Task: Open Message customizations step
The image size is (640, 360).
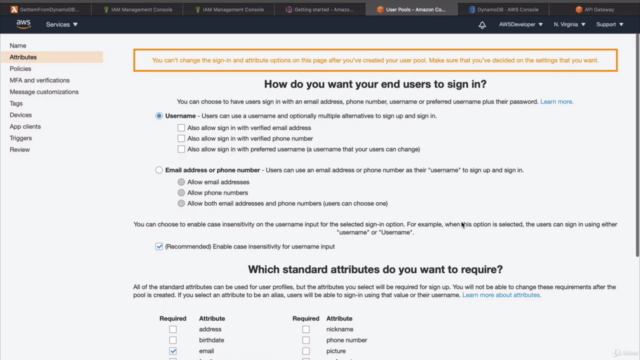Action: tap(44, 92)
